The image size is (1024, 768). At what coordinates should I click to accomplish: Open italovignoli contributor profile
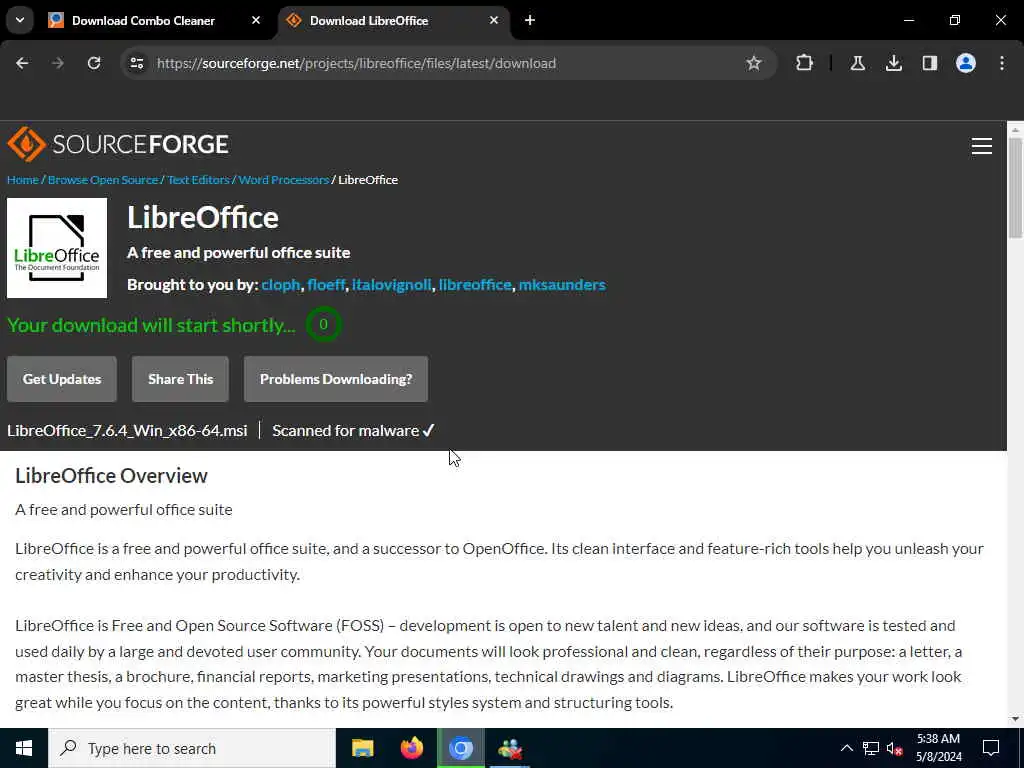click(x=391, y=285)
